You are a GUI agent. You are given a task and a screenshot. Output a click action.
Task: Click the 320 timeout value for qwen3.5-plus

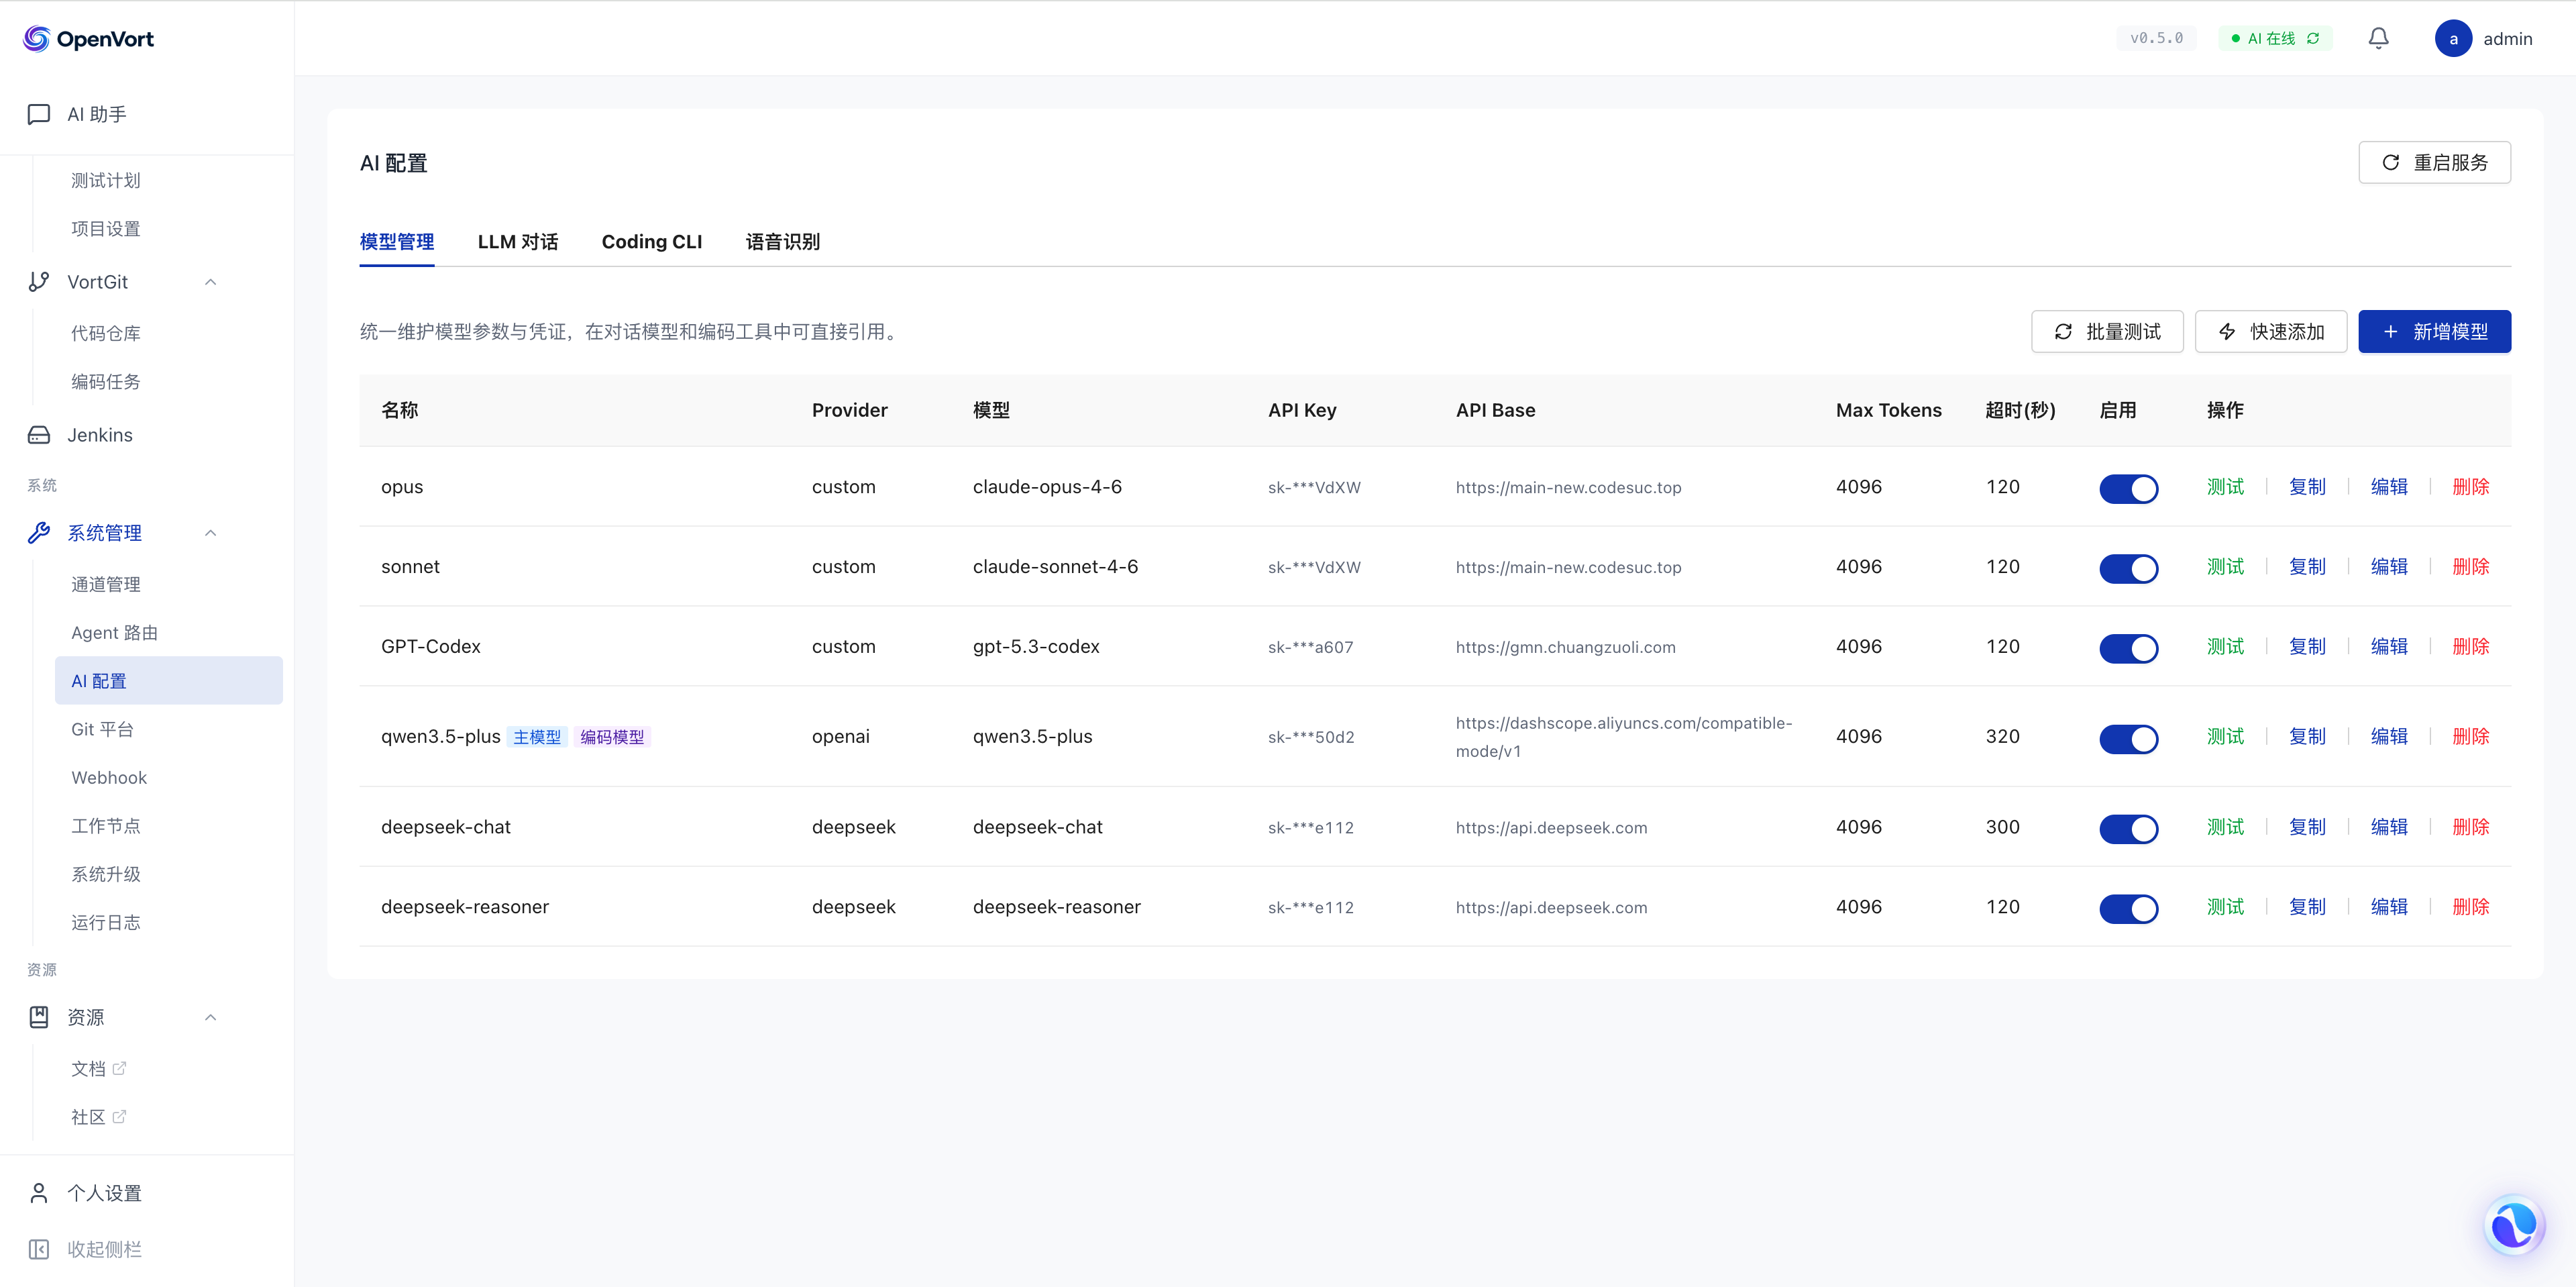coord(2003,737)
